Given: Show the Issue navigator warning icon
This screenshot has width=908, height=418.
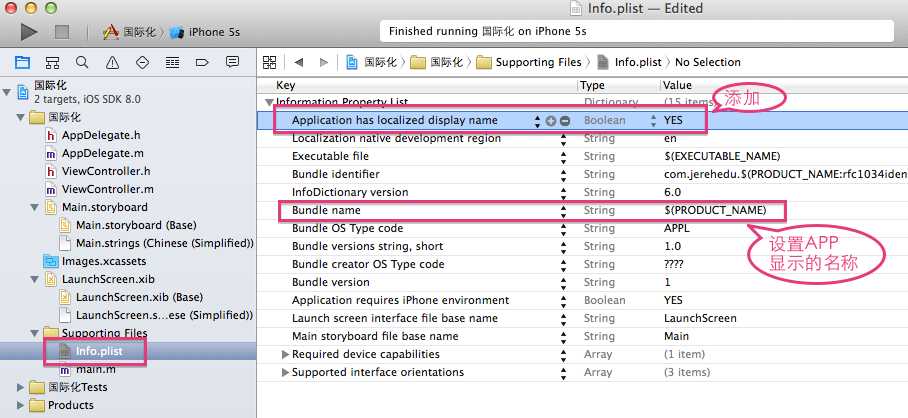Looking at the screenshot, I should [x=112, y=62].
